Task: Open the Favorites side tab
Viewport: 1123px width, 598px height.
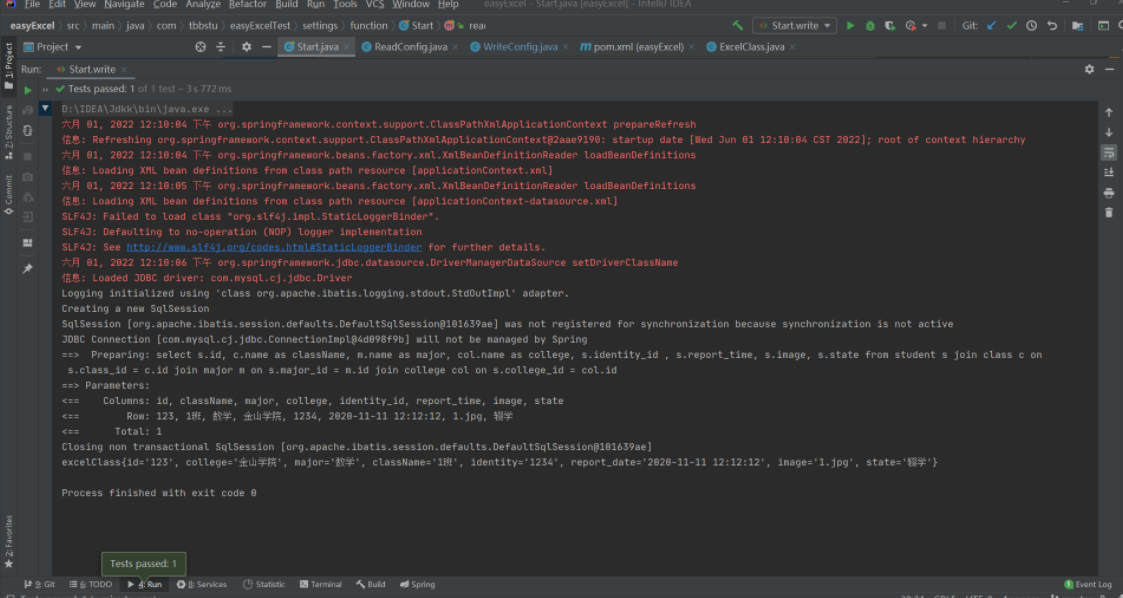Action: tap(9, 542)
